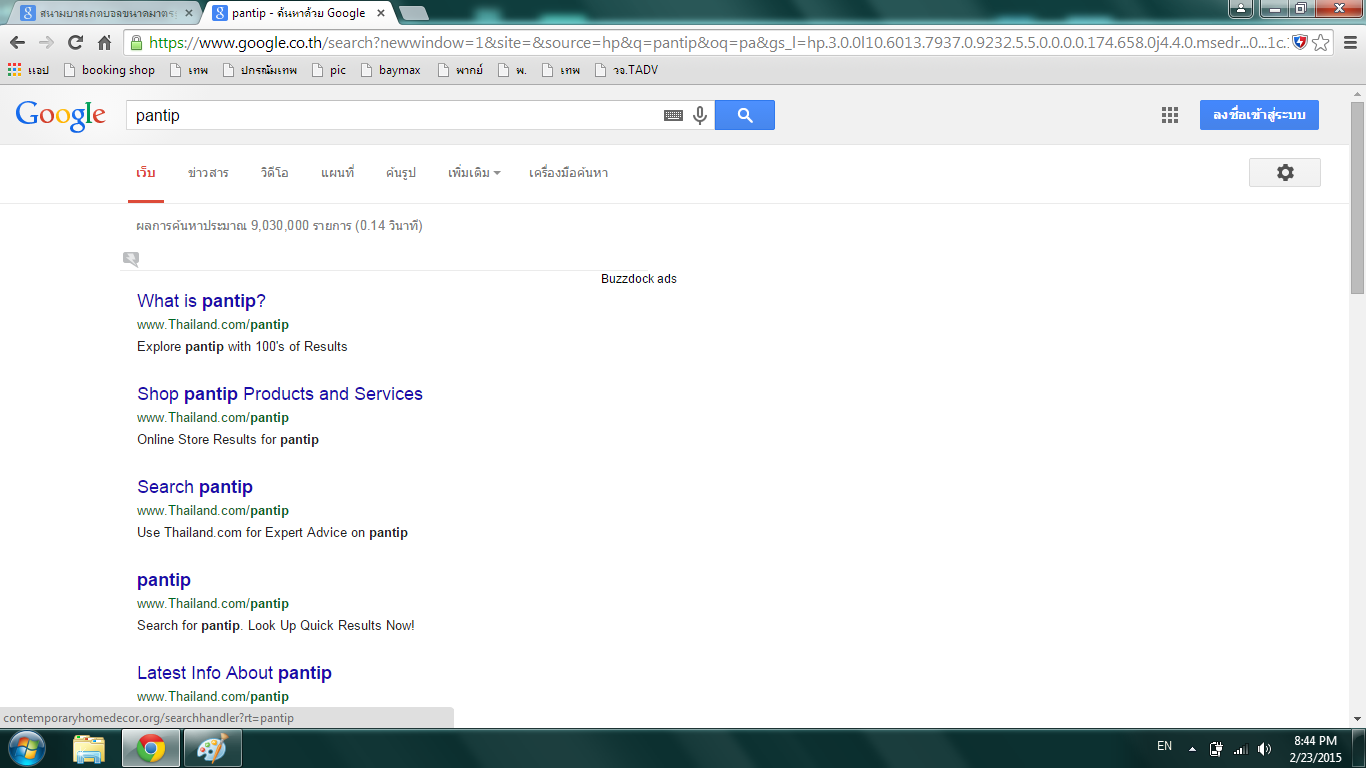This screenshot has height=768, width=1366.
Task: Show วิดีโอ search results
Action: point(275,173)
